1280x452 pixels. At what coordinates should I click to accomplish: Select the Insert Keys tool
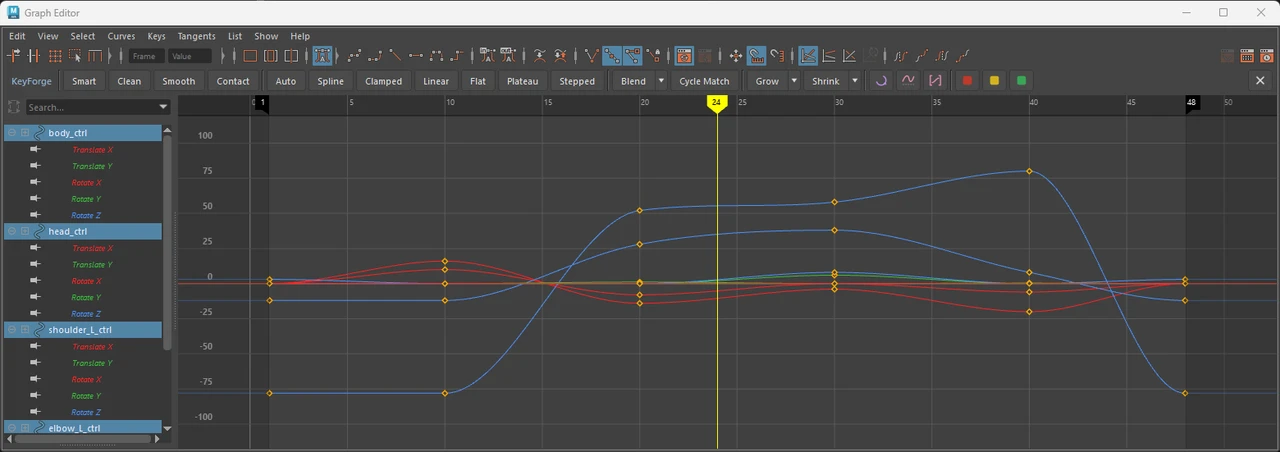point(33,56)
